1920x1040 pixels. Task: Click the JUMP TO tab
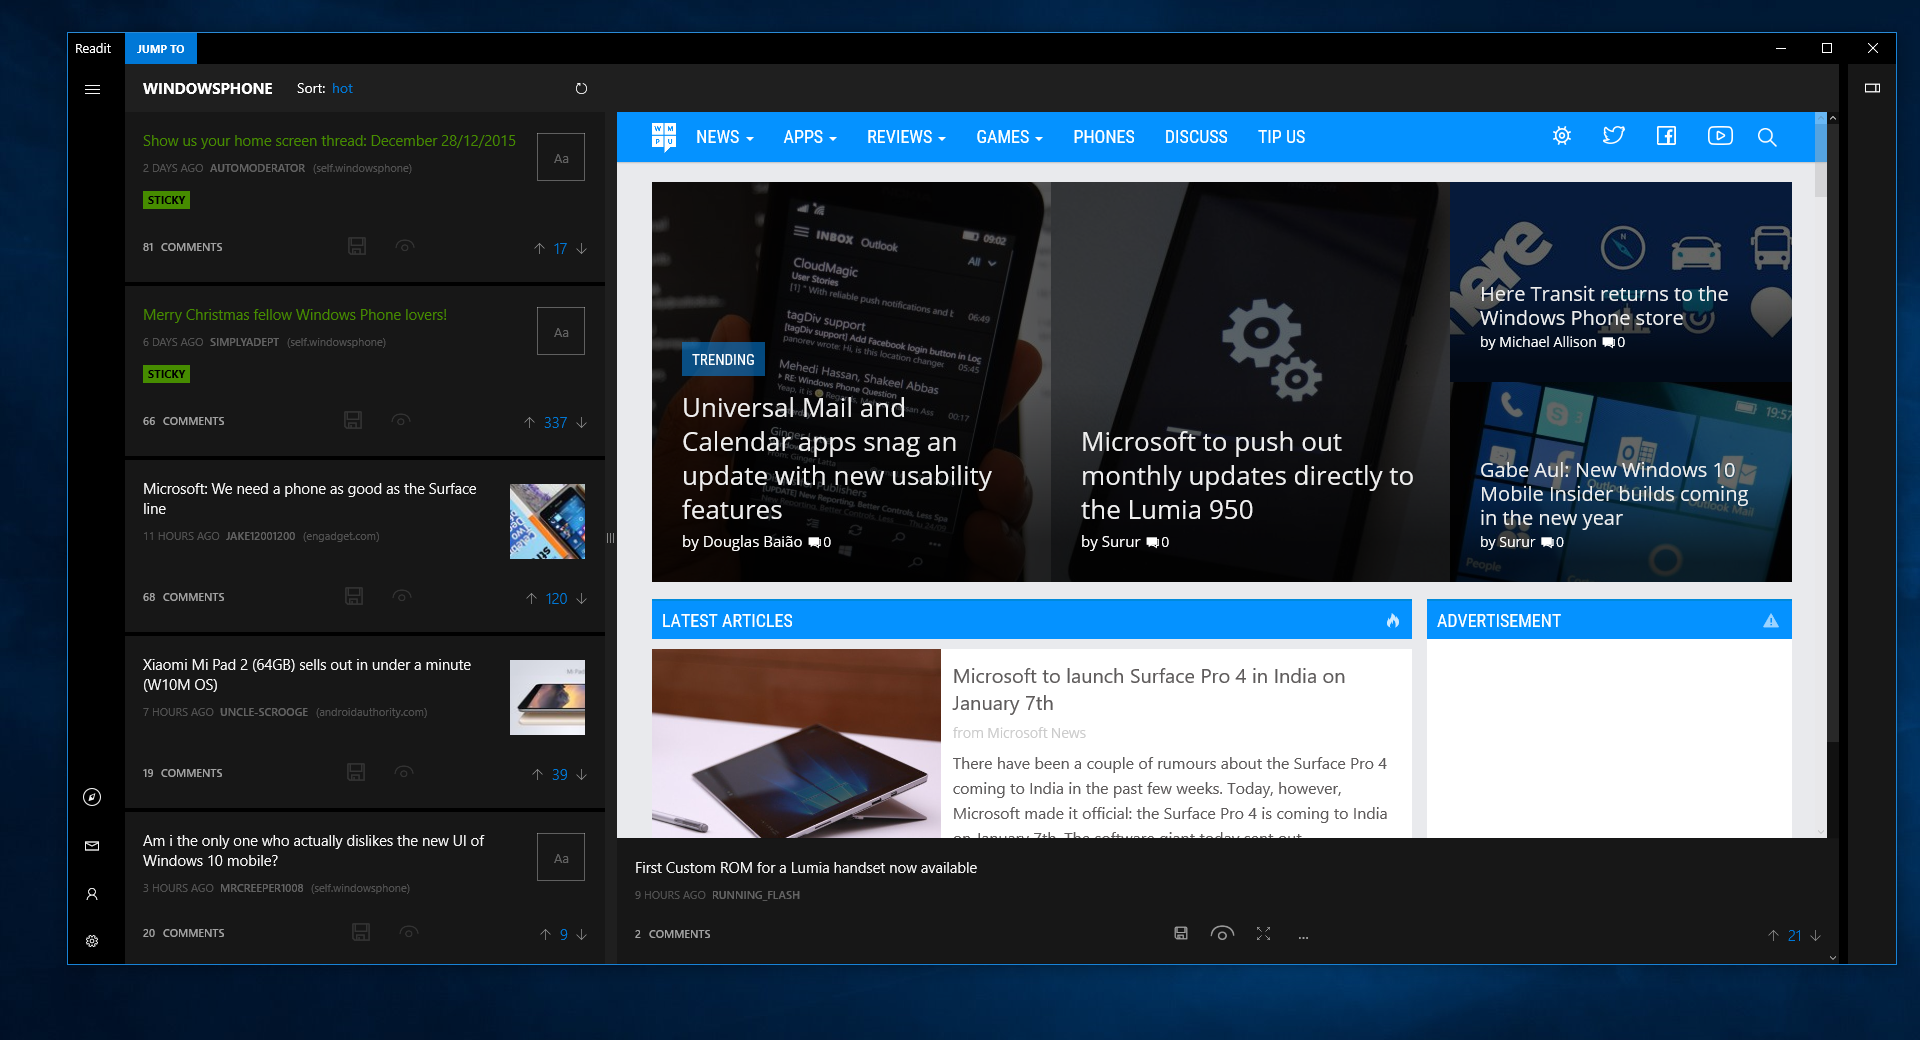click(161, 48)
